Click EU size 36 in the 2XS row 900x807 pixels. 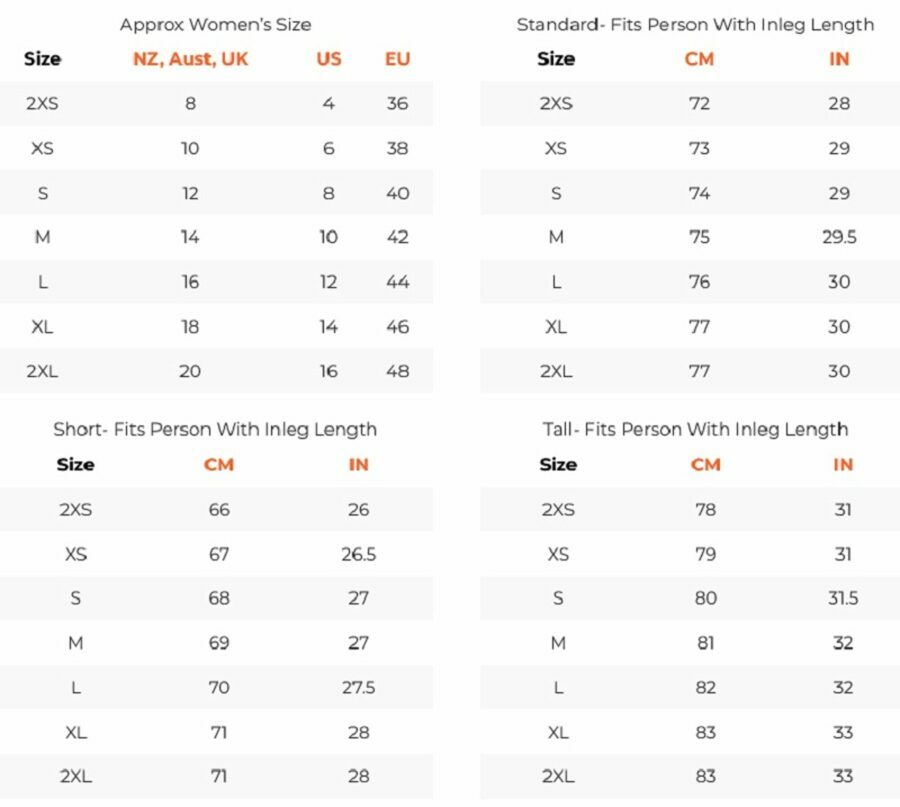pos(397,103)
